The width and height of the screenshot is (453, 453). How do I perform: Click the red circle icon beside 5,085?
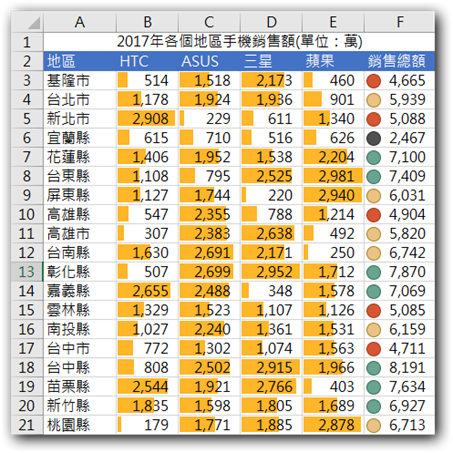point(374,310)
